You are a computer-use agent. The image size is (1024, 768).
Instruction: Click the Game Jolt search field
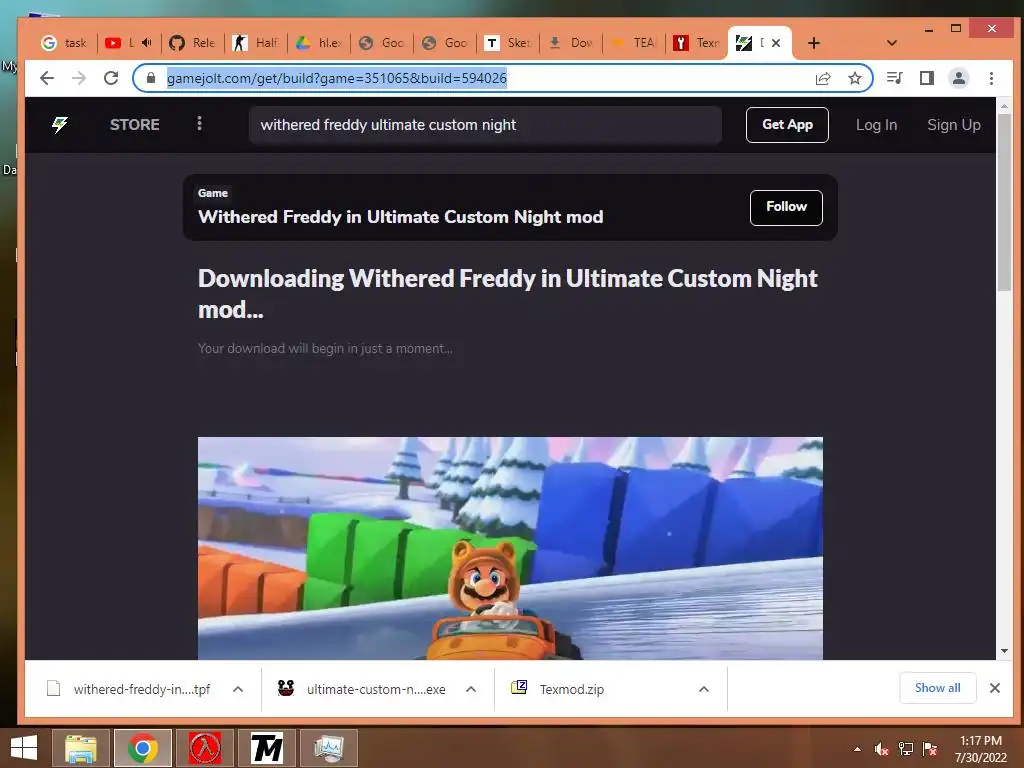point(485,125)
